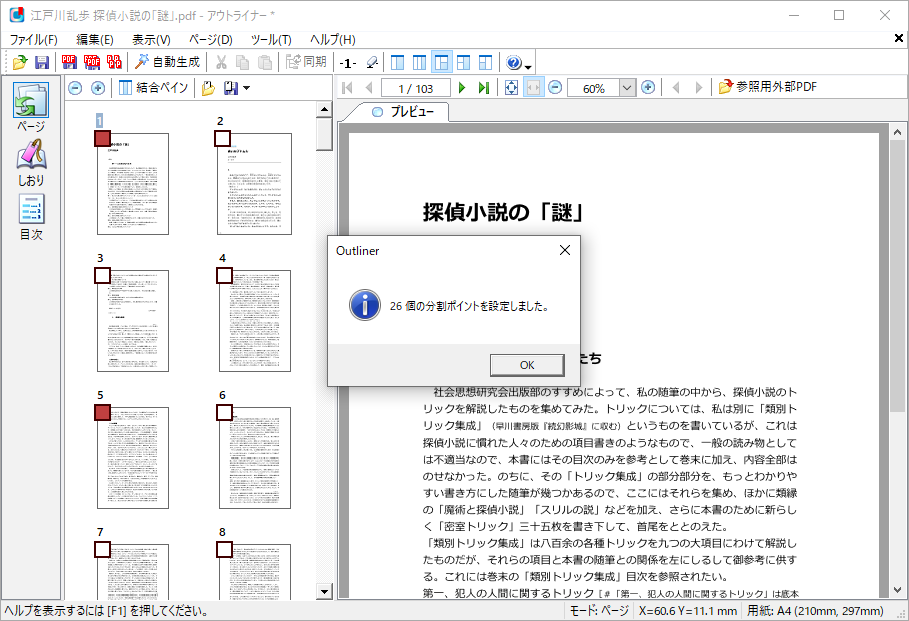Go to the previous preview page
This screenshot has width=909, height=621.
tap(369, 88)
